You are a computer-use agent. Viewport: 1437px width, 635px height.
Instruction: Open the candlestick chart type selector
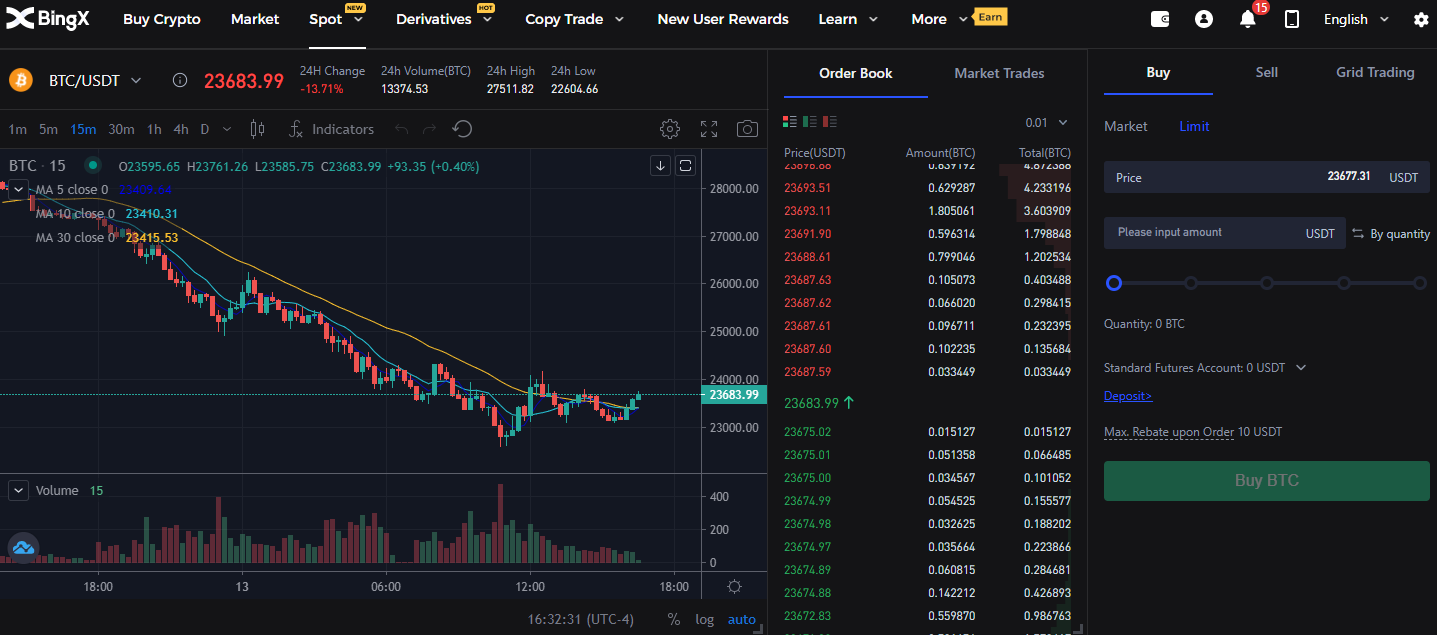click(x=257, y=129)
